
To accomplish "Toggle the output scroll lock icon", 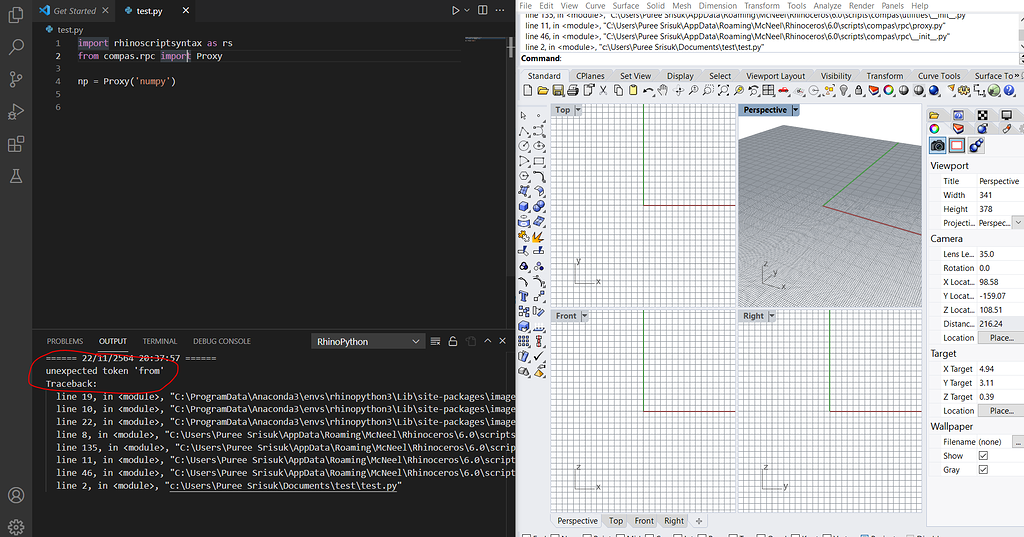I will 453,341.
